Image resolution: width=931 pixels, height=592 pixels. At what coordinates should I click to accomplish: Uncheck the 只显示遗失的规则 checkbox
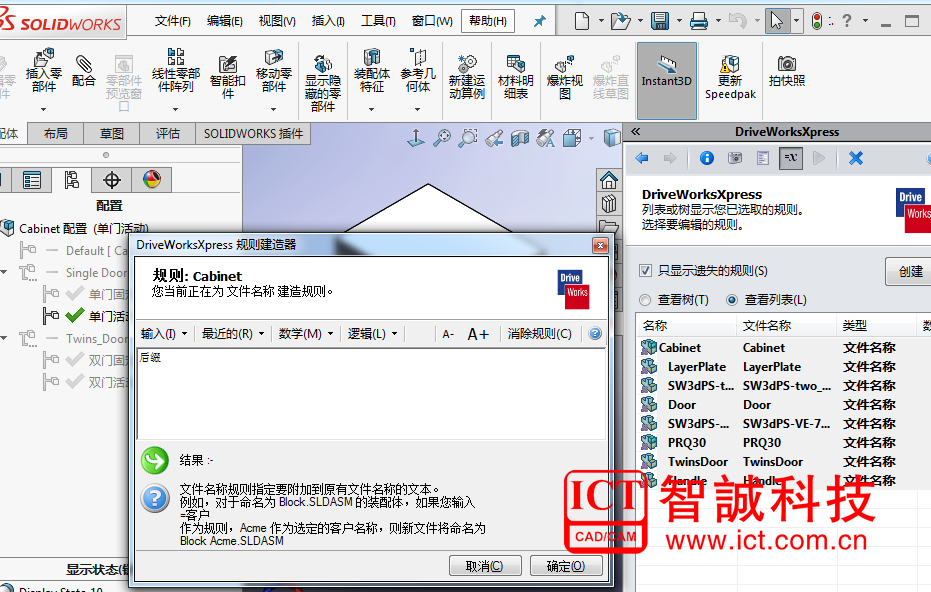(646, 272)
